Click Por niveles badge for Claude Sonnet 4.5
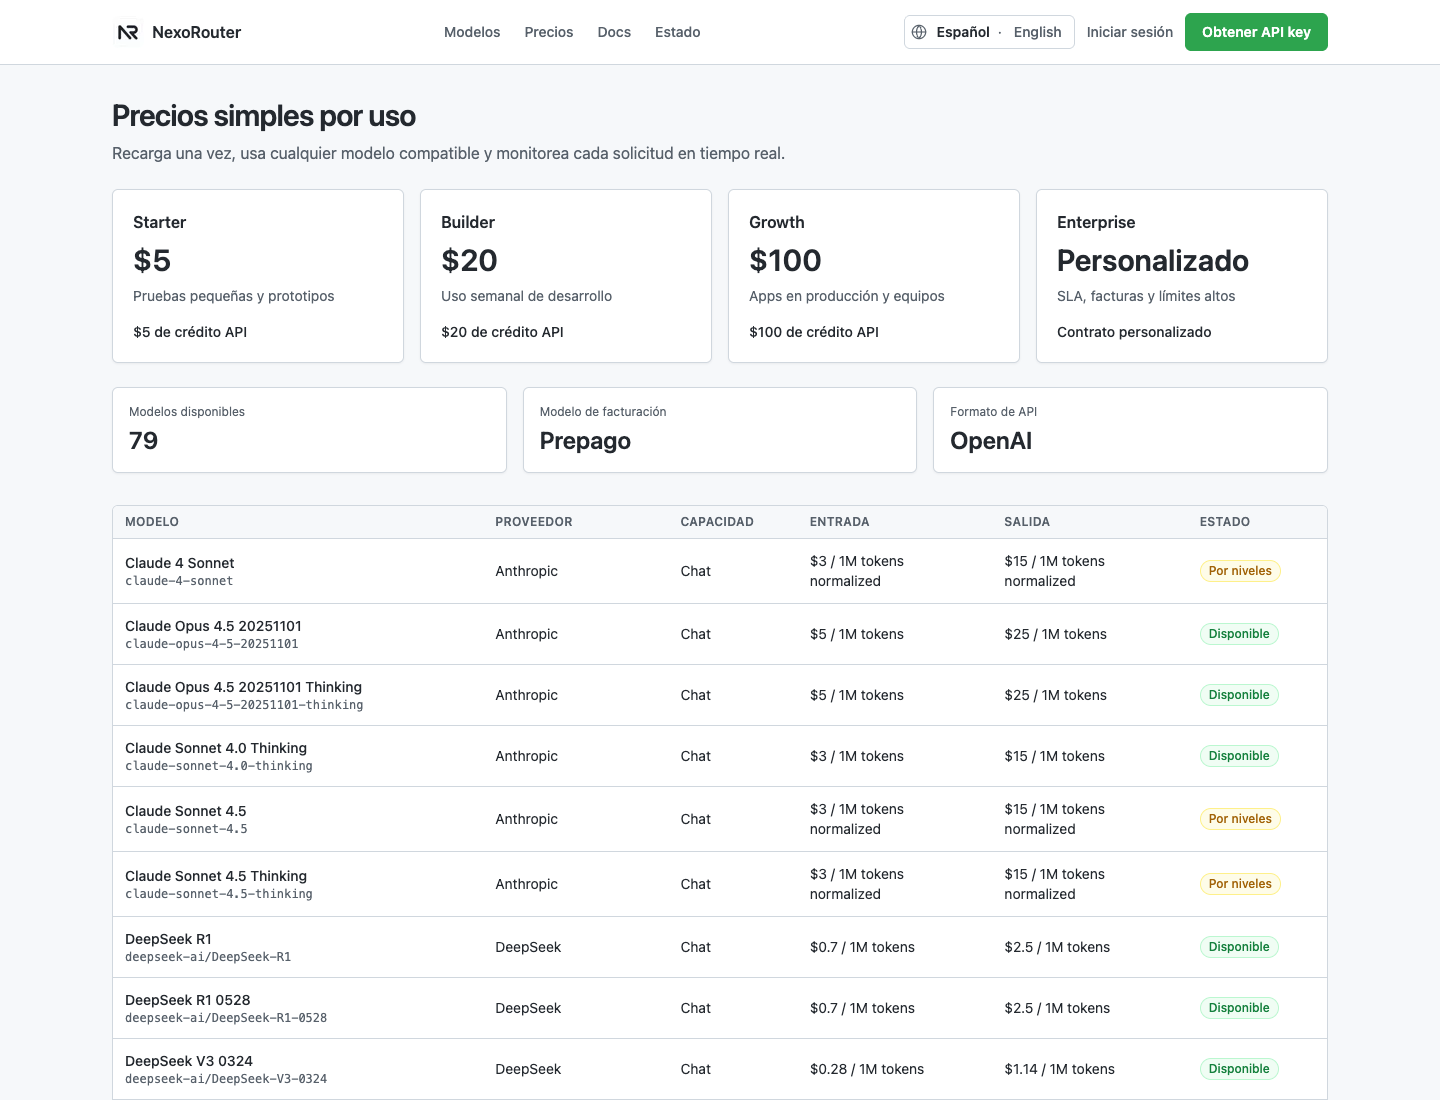This screenshot has height=1100, width=1440. coord(1240,819)
